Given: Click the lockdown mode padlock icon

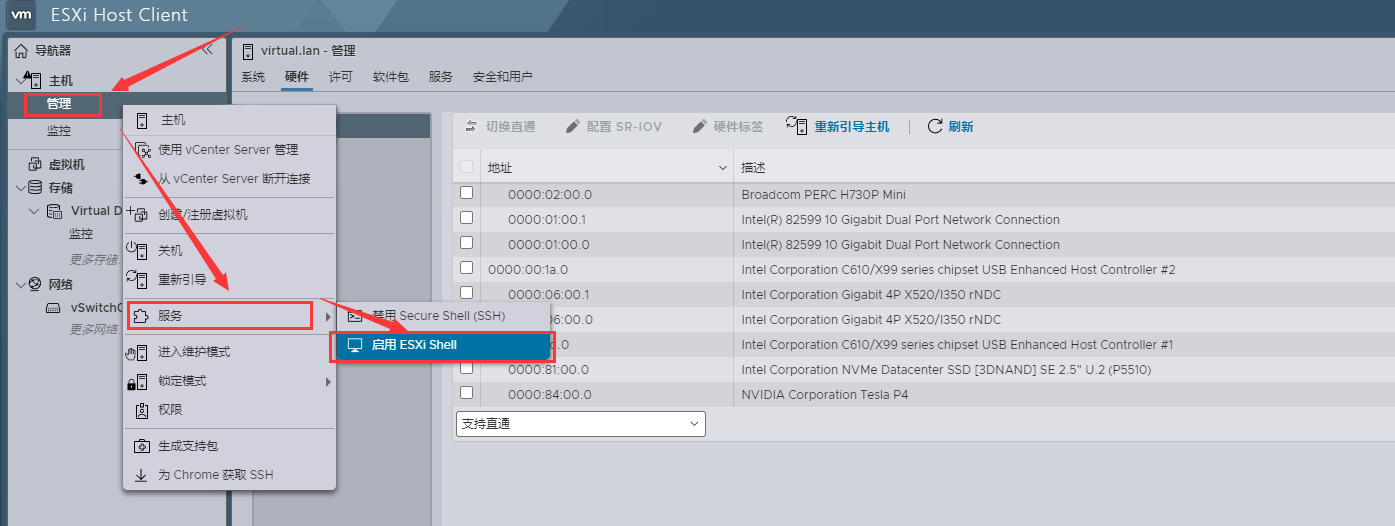Looking at the screenshot, I should [x=139, y=382].
